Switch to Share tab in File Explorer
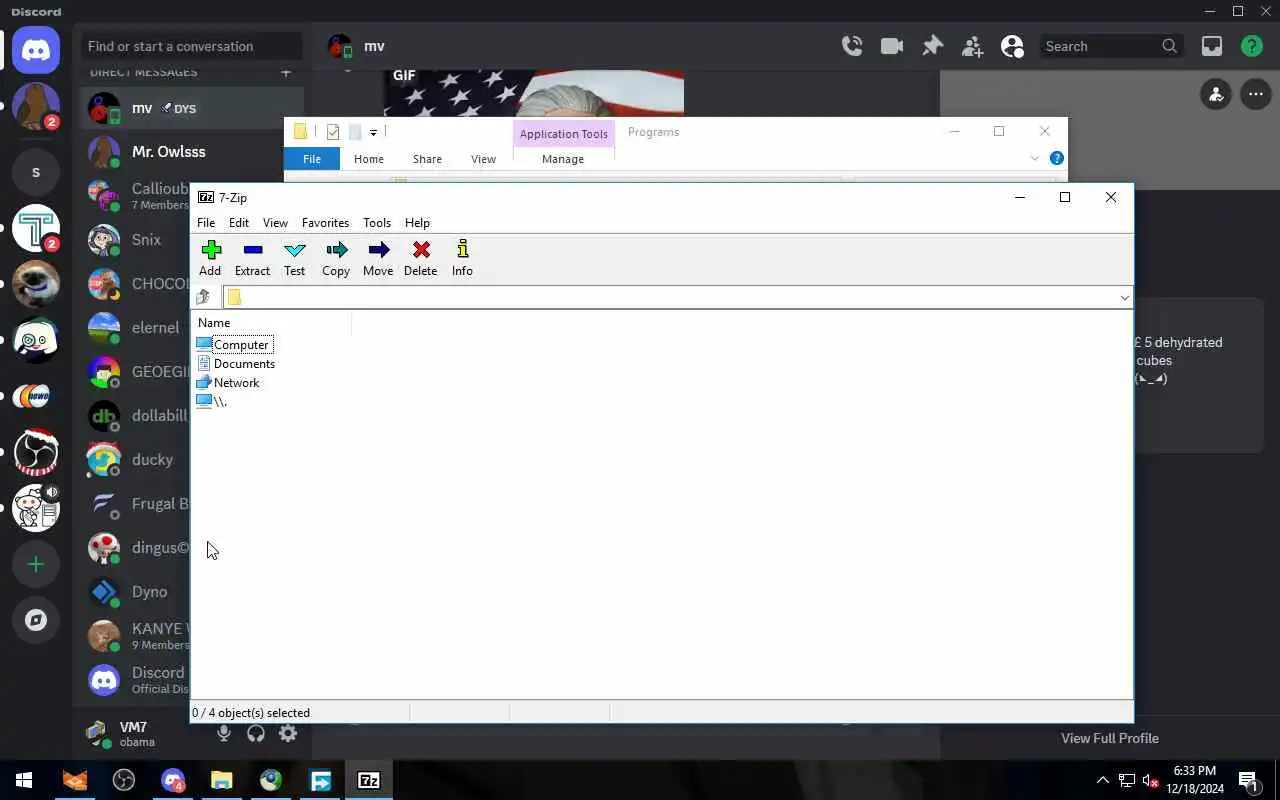This screenshot has height=800, width=1280. pos(427,159)
